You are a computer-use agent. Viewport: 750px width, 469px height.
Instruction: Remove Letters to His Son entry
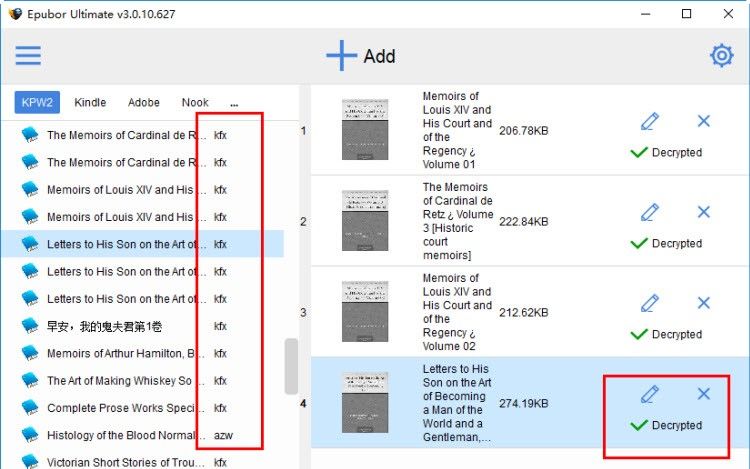point(704,393)
